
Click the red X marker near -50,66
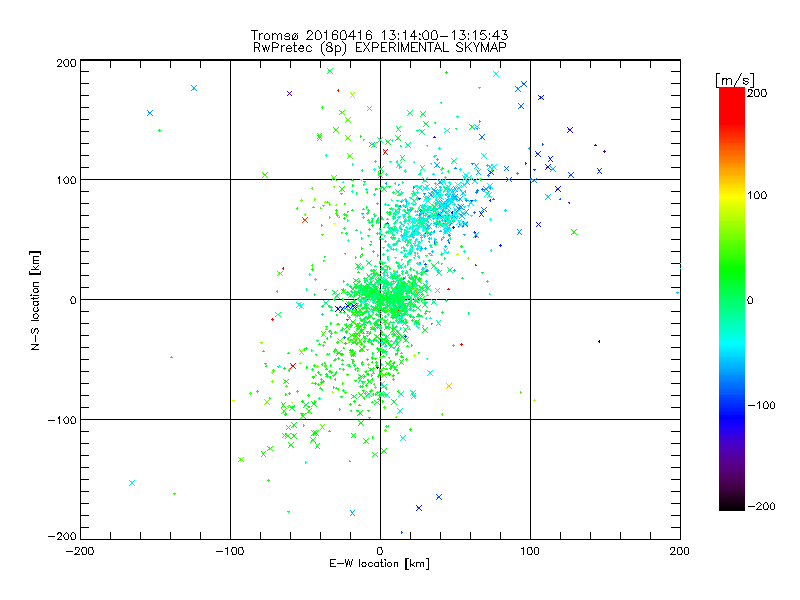(305, 220)
